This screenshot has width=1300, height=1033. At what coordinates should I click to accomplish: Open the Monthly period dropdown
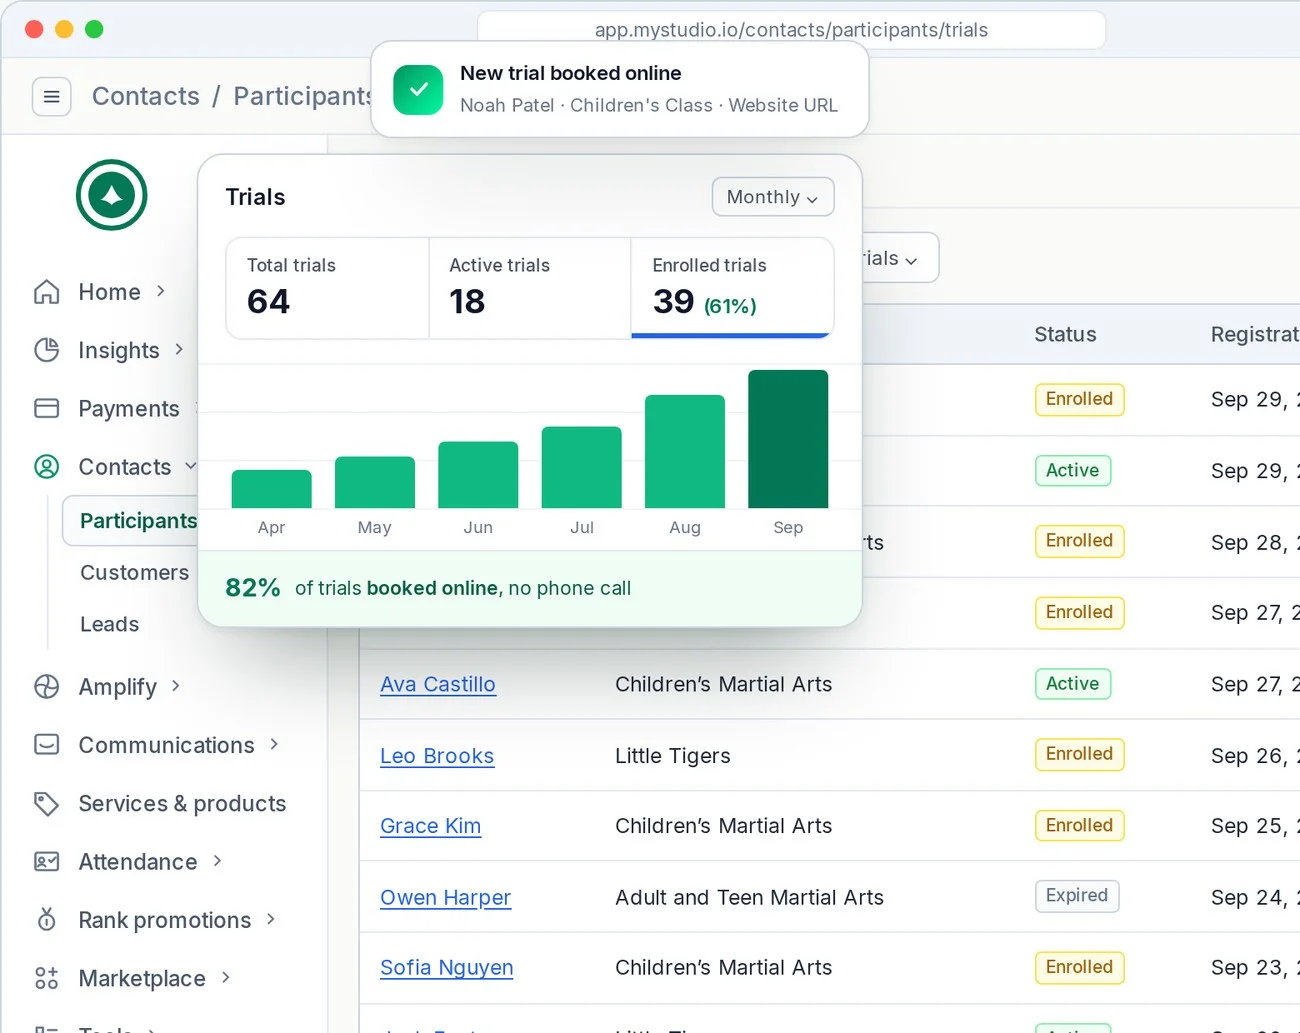773,197
